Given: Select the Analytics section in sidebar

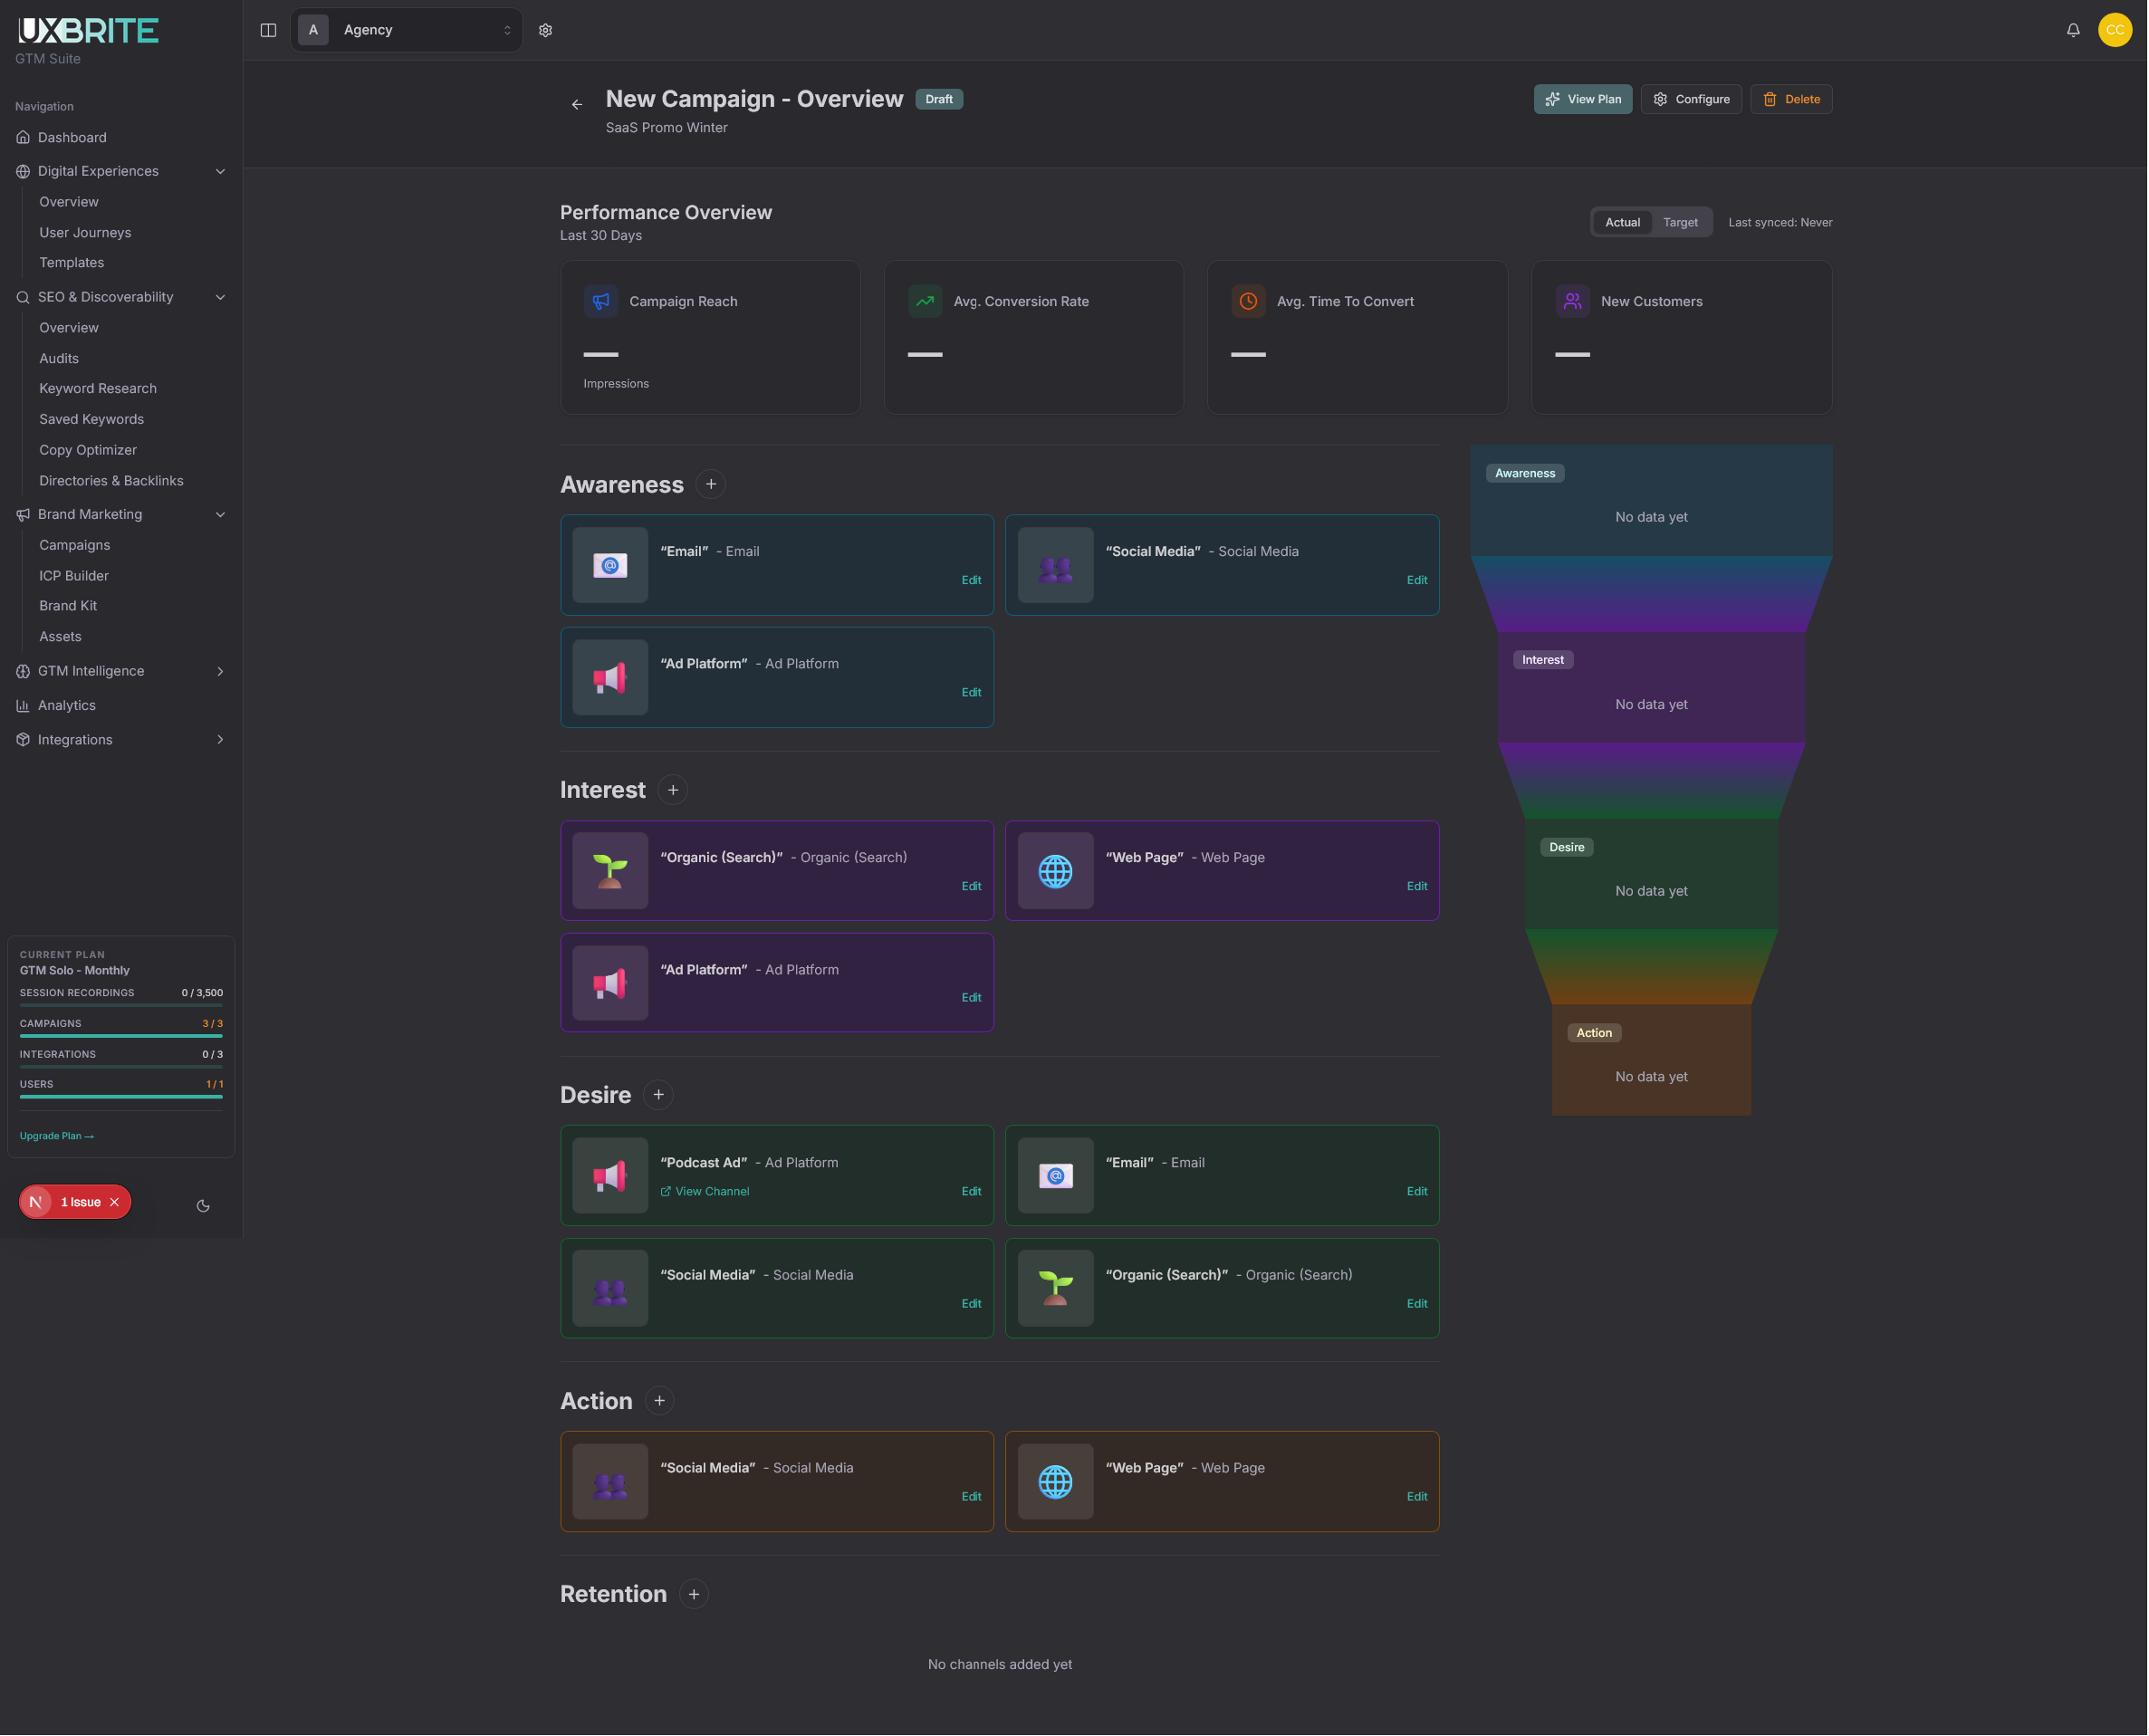Looking at the screenshot, I should 68,704.
